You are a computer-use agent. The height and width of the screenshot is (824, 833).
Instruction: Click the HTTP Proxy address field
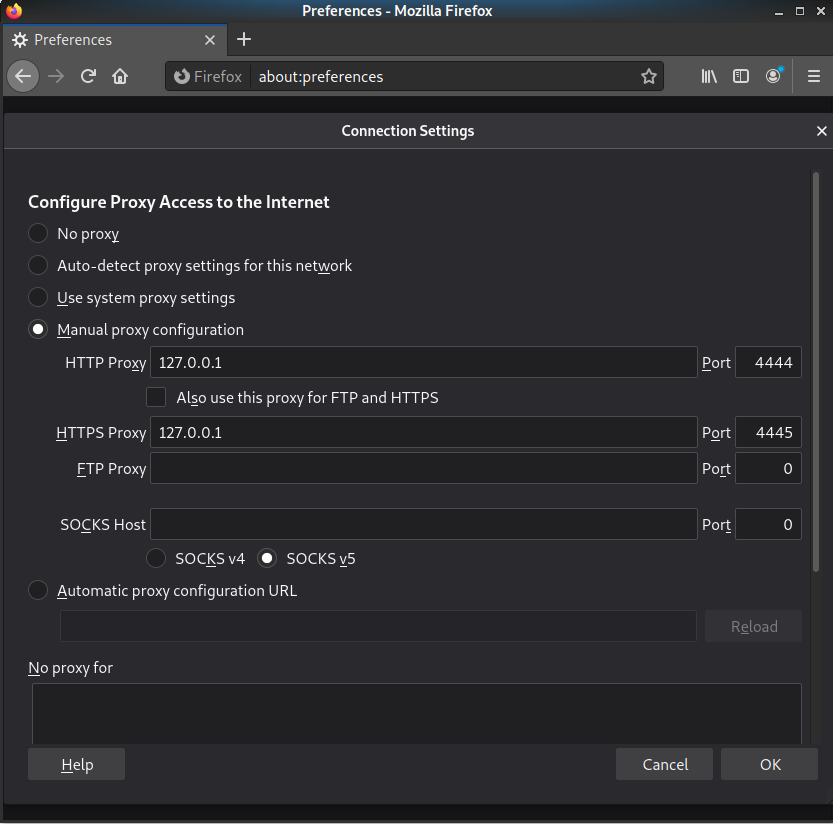click(423, 362)
